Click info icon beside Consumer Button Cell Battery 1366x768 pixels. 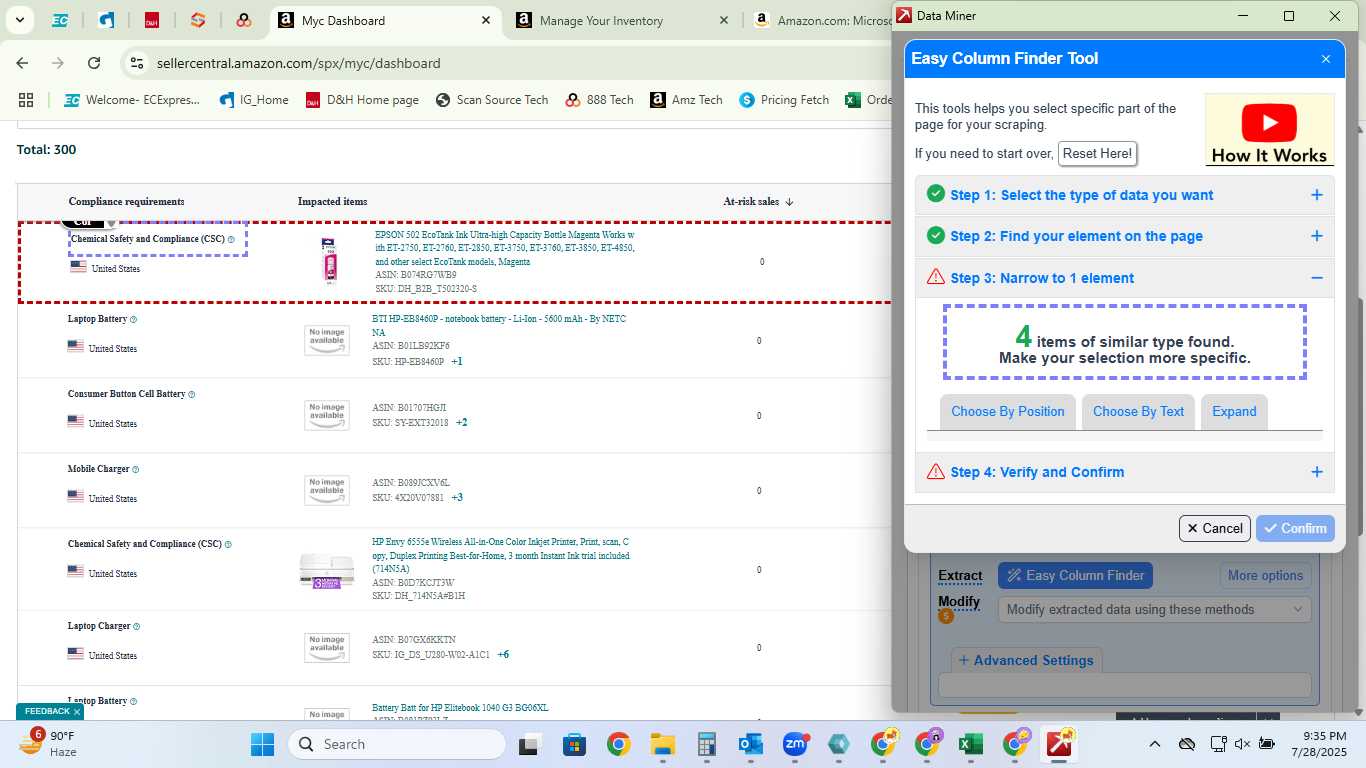click(192, 394)
